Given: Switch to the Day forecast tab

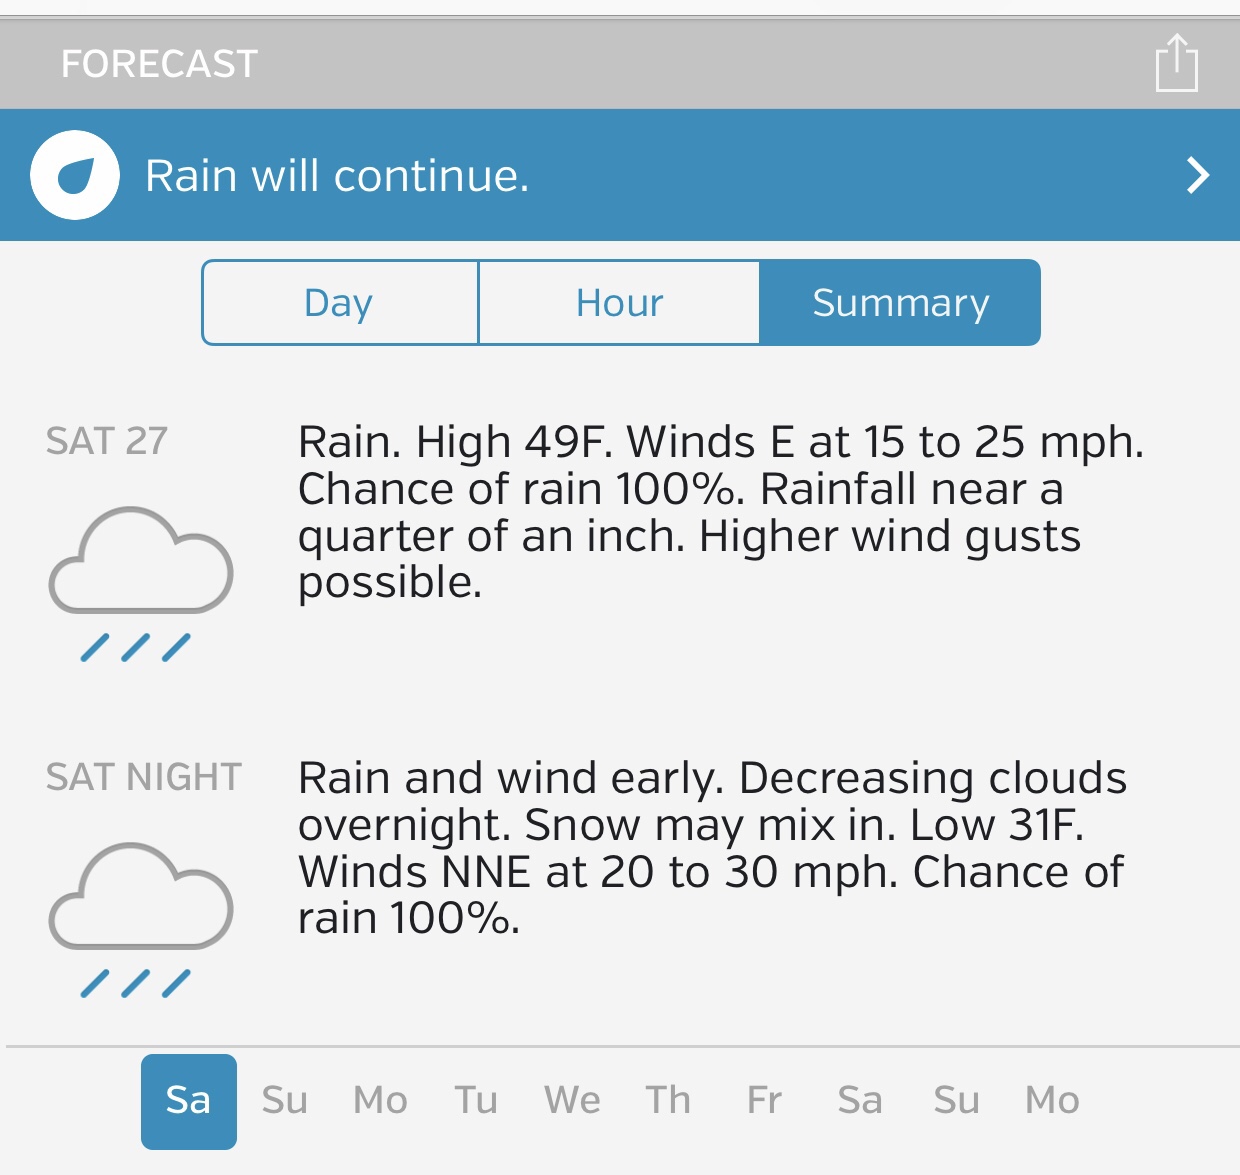Looking at the screenshot, I should tap(339, 303).
